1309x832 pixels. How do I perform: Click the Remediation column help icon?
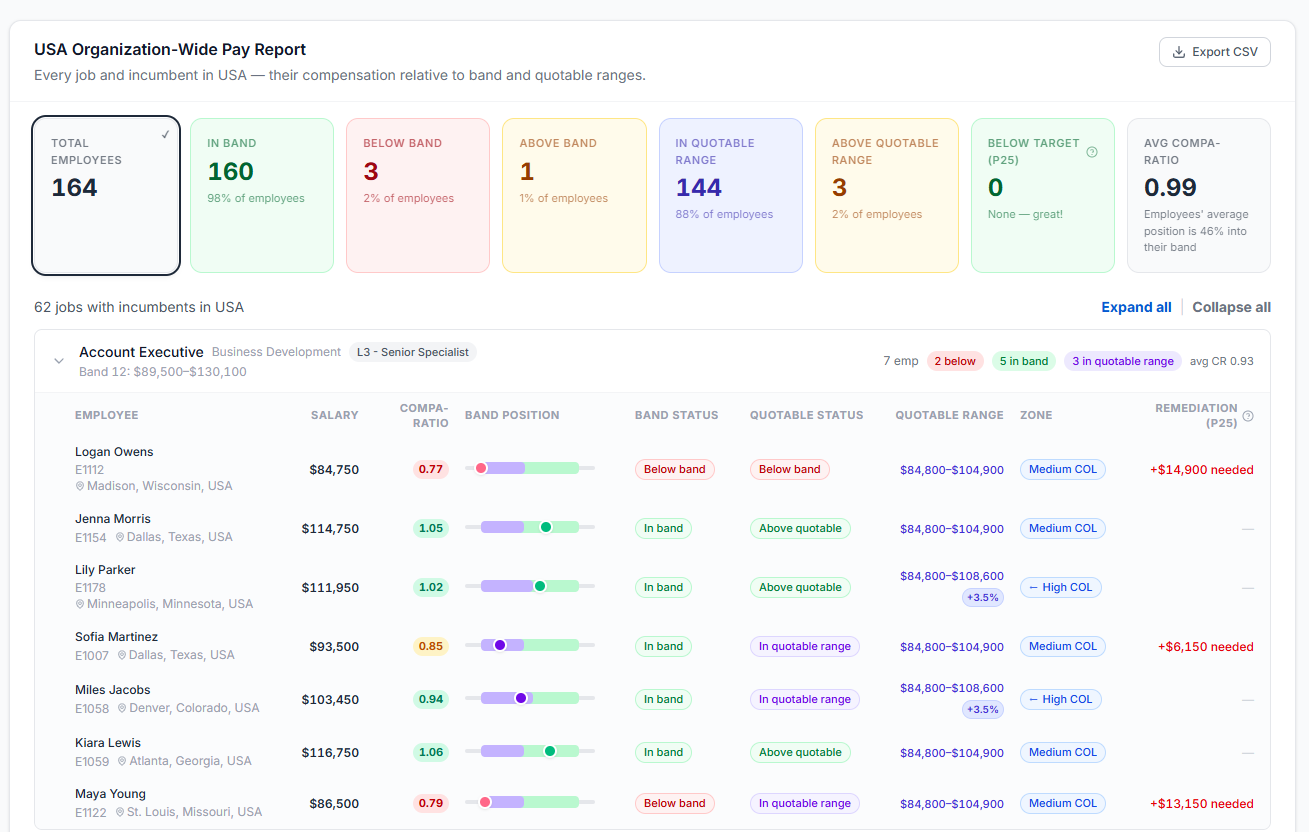pyautogui.click(x=1247, y=416)
